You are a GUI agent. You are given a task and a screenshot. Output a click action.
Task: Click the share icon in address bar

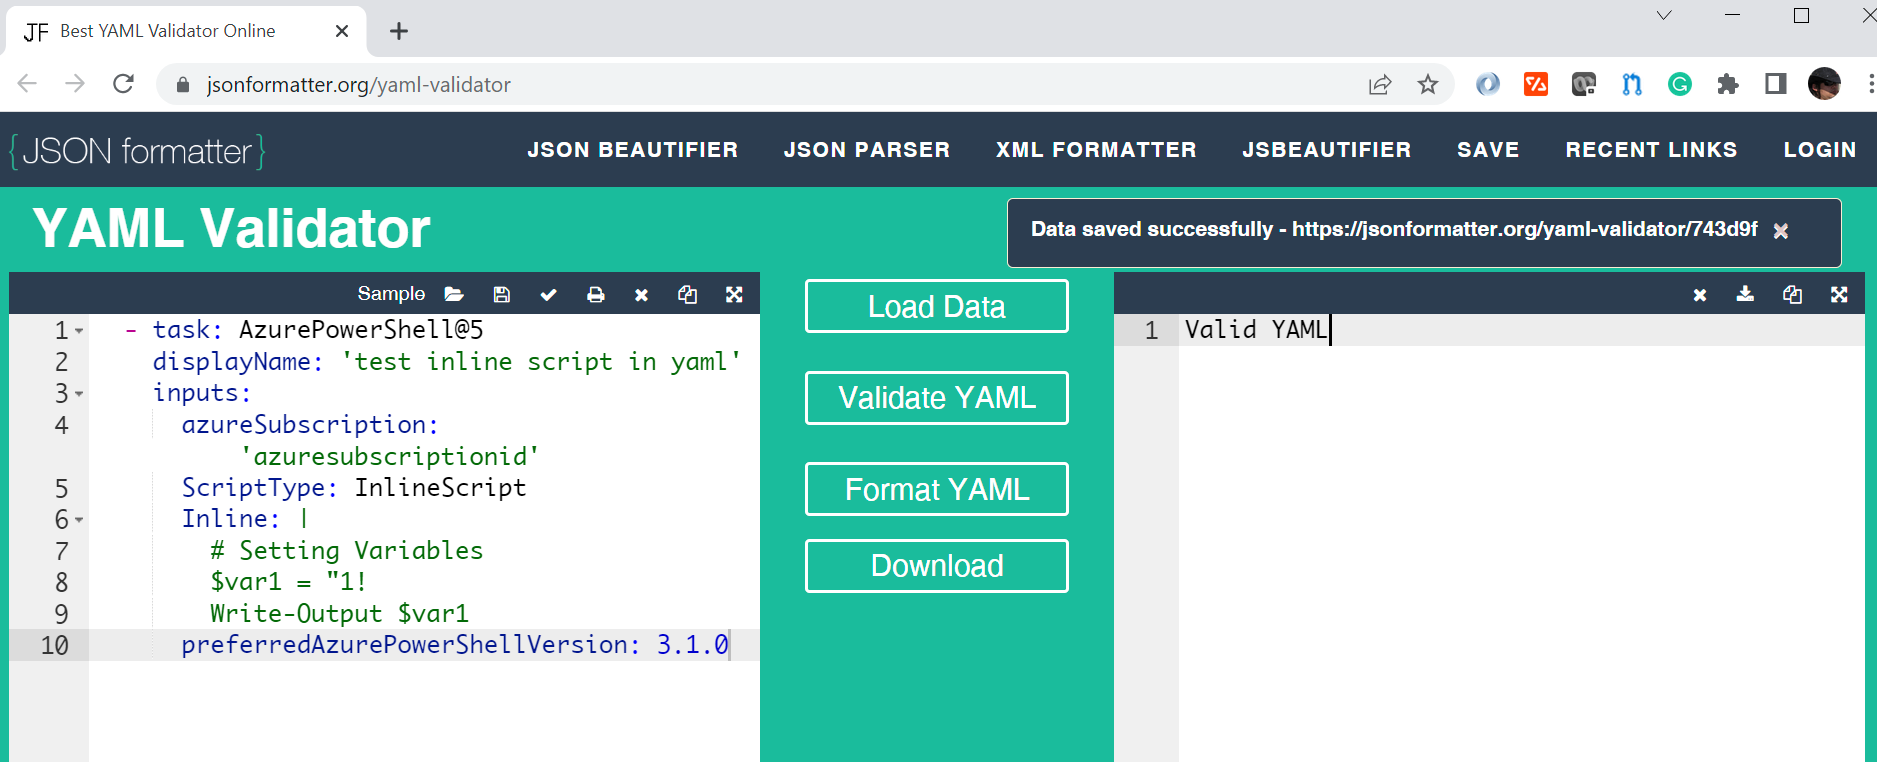pos(1380,84)
